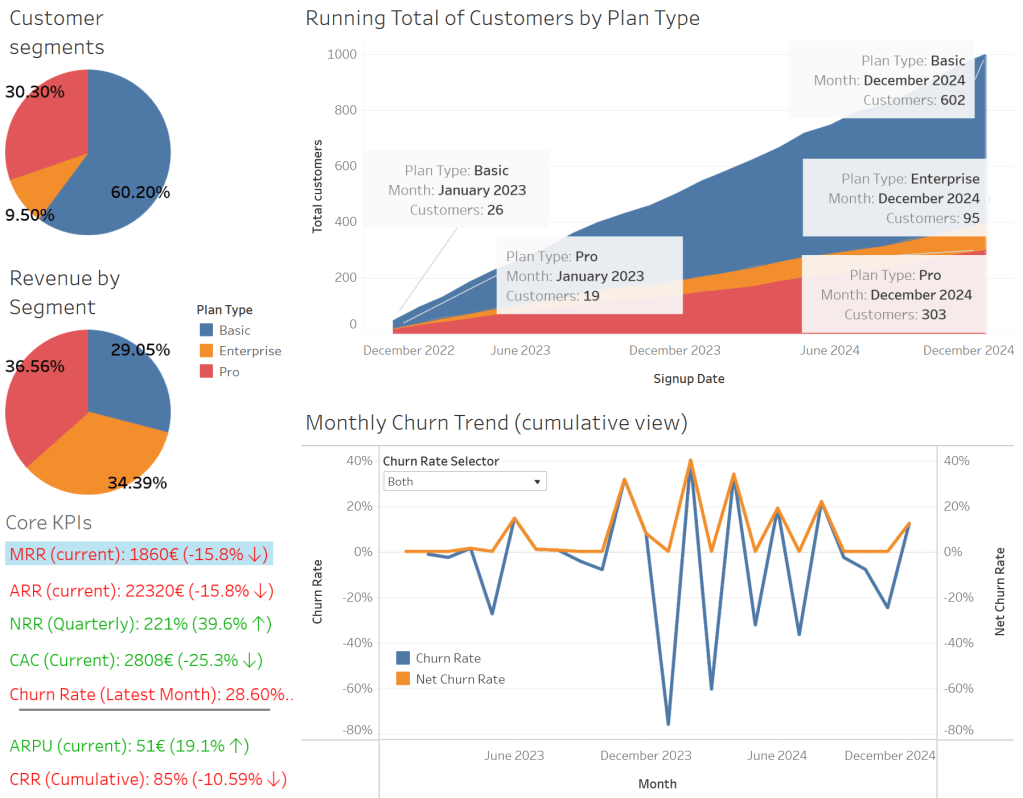The image size is (1023, 798).
Task: Click the orange Net Churn Rate legend square
Action: [403, 679]
